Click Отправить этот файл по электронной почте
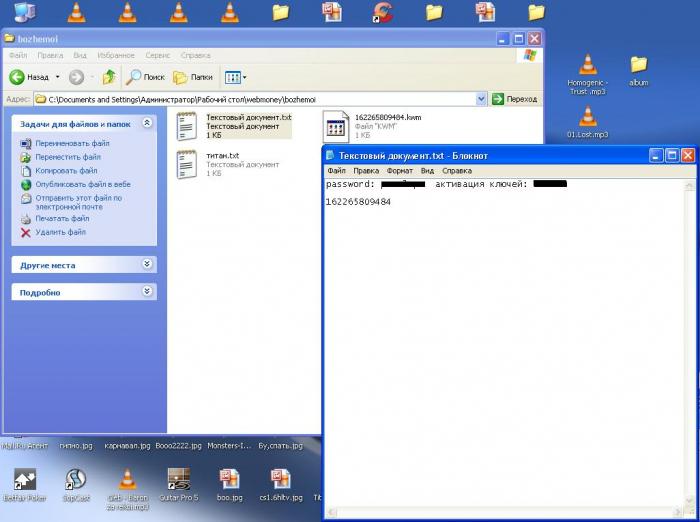The width and height of the screenshot is (700, 522). tap(79, 202)
